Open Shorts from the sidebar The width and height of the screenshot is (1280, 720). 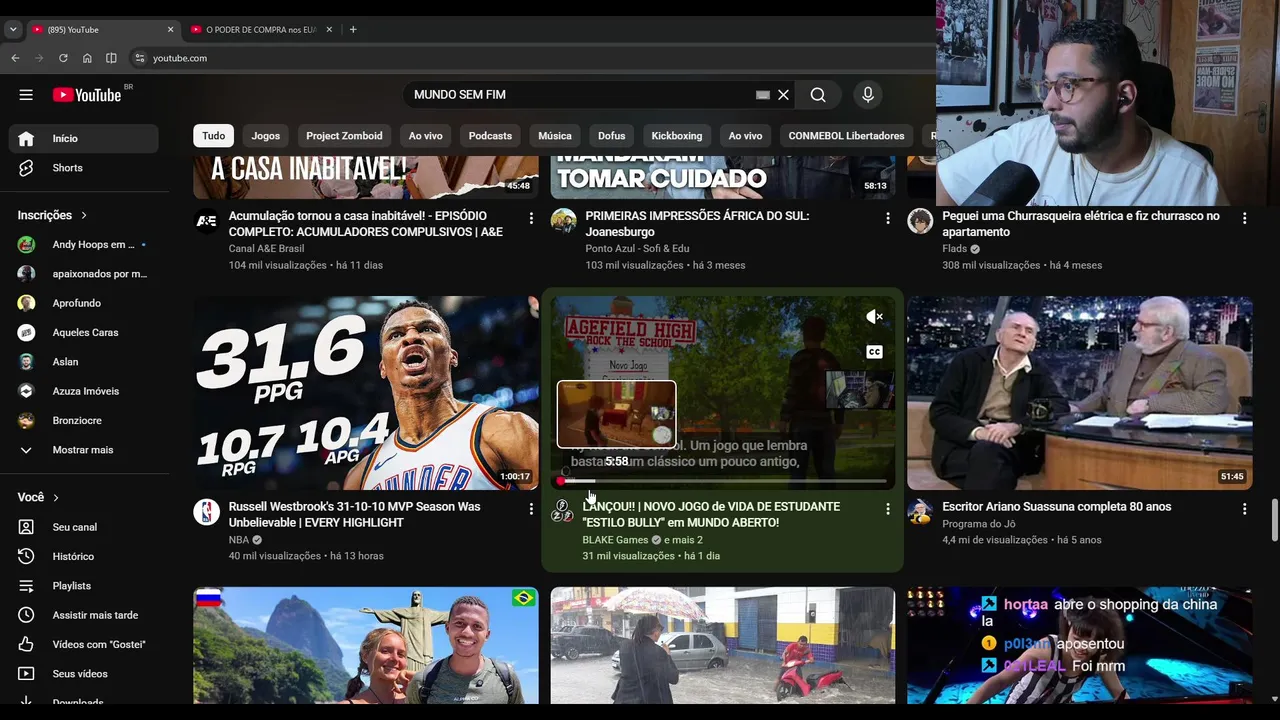click(83, 168)
